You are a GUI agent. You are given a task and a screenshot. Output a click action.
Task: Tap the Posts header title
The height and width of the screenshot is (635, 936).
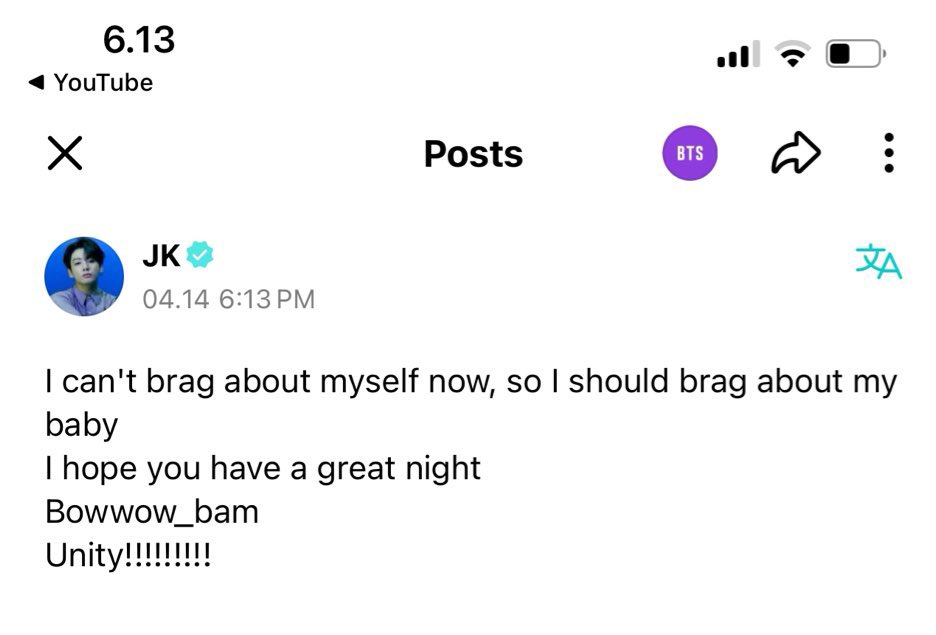(473, 153)
